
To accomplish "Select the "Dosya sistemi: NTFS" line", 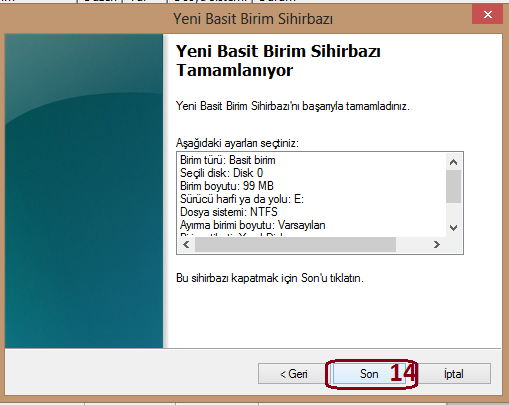I will point(229,212).
